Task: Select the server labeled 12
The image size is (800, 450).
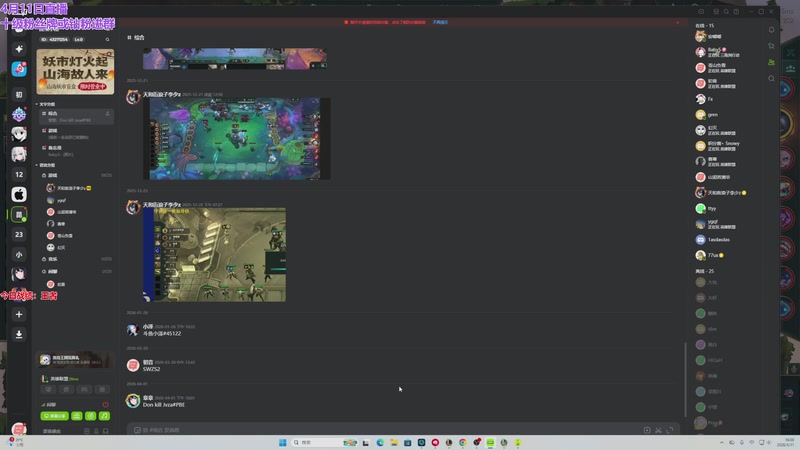Action: pos(19,174)
